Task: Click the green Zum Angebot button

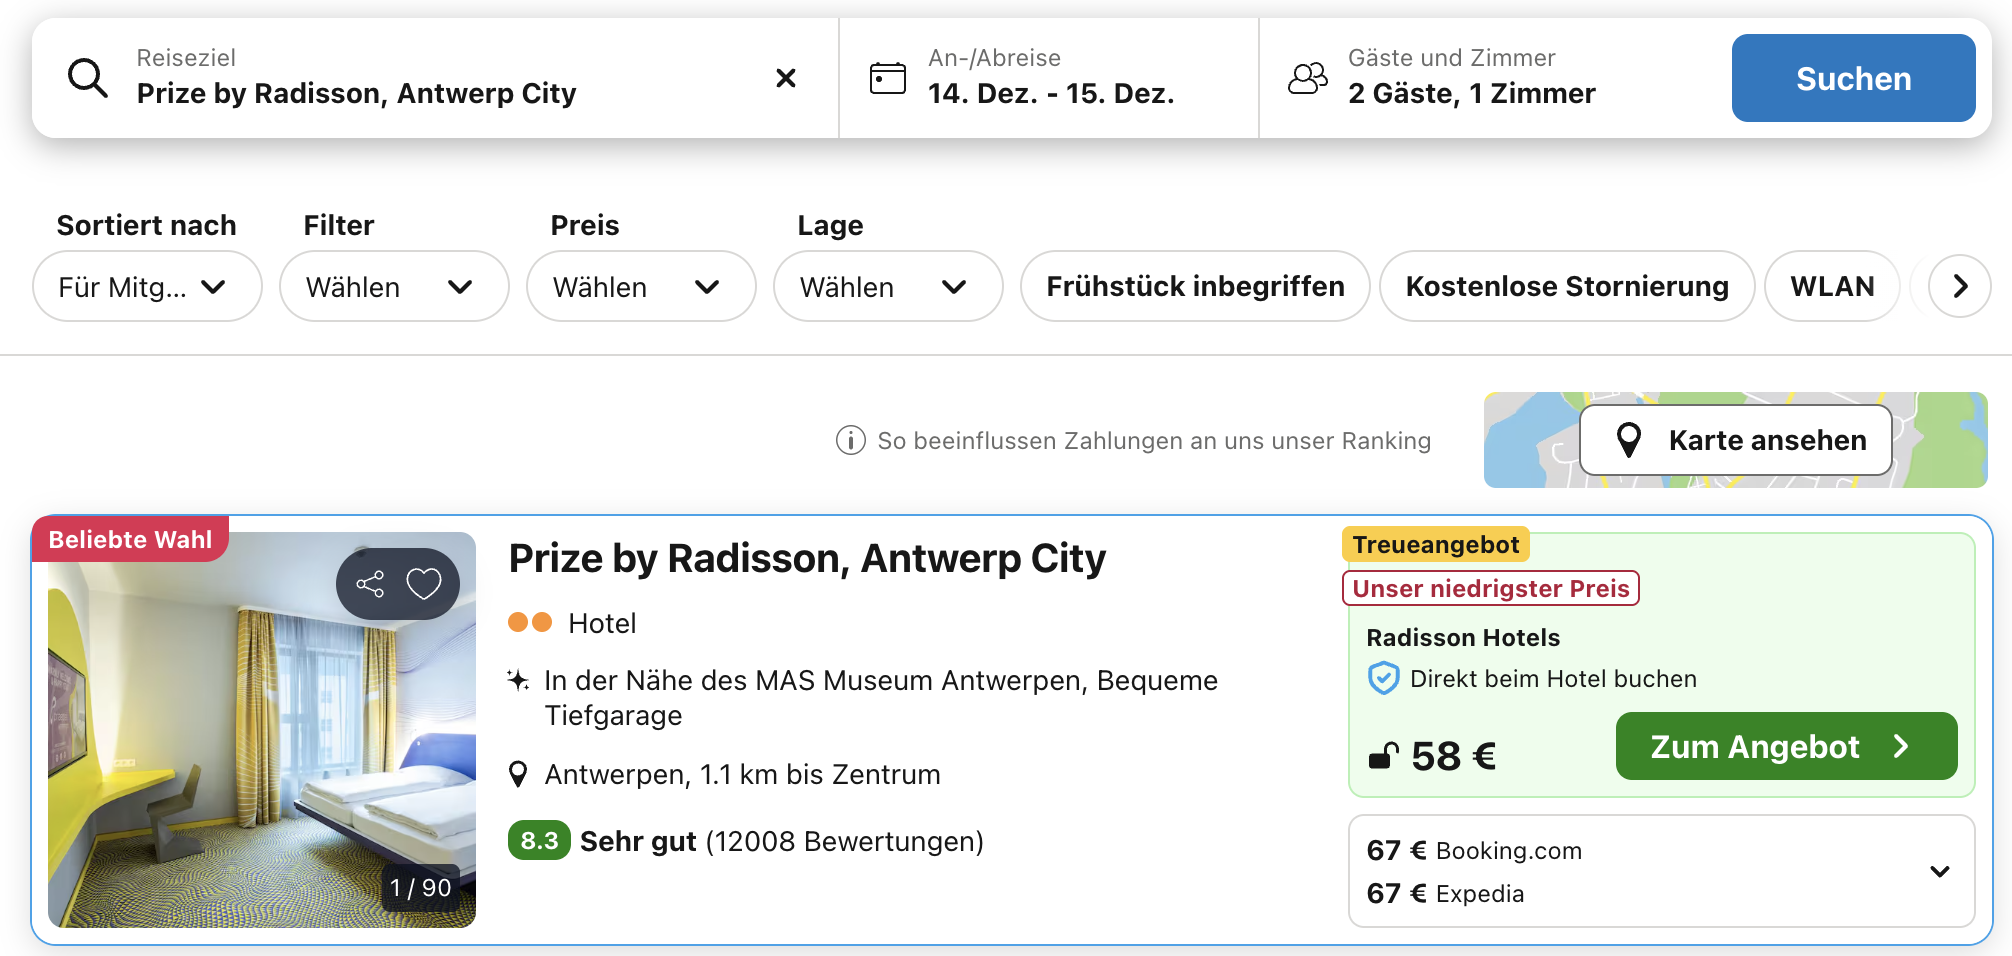Action: [x=1785, y=747]
